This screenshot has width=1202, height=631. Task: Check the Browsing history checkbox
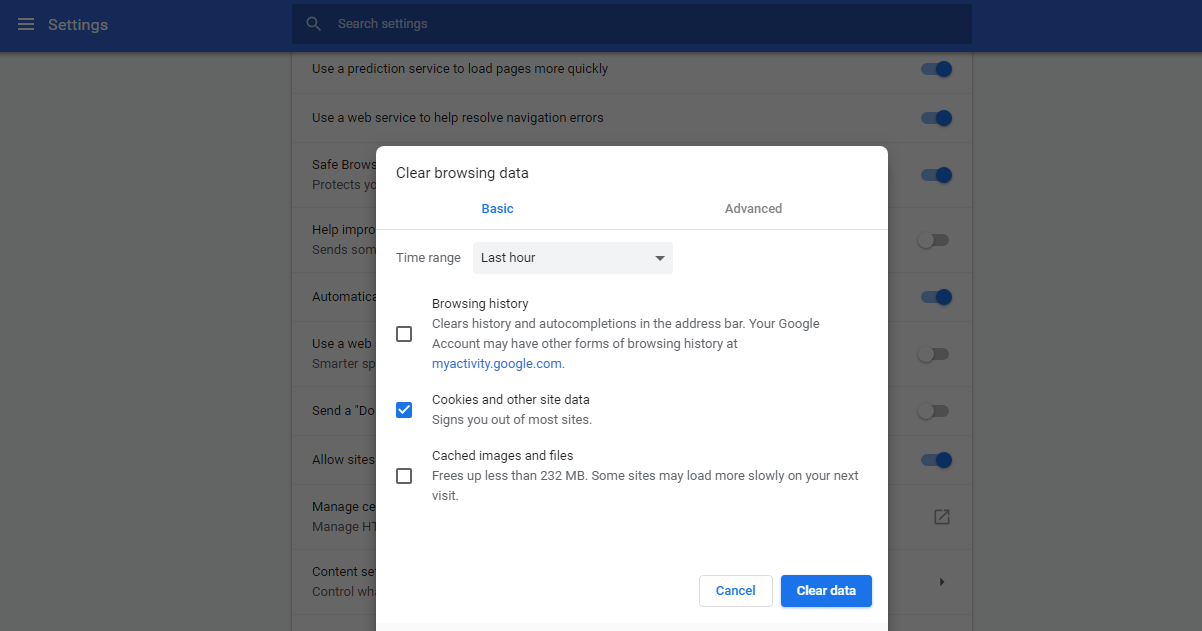point(404,334)
